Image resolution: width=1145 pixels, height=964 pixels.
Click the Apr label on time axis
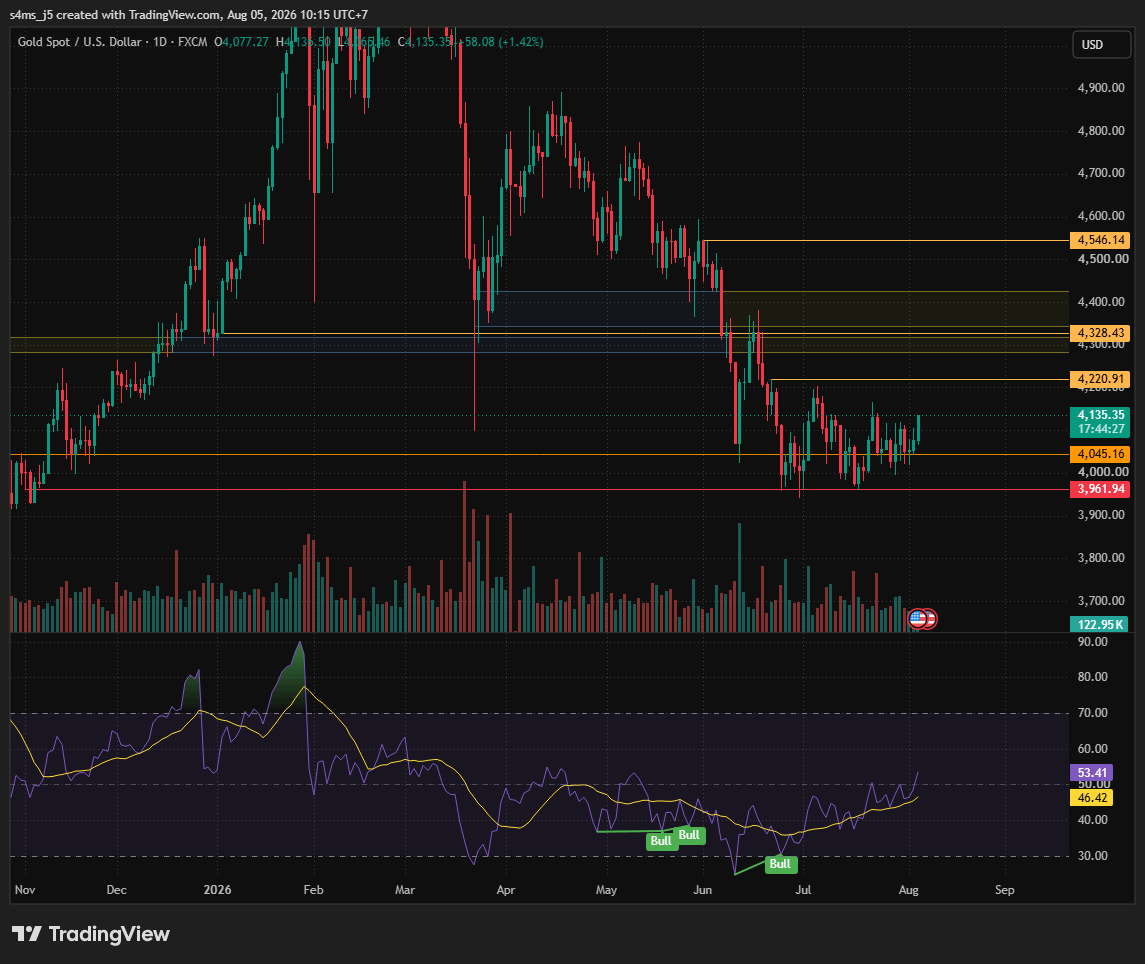coord(505,890)
